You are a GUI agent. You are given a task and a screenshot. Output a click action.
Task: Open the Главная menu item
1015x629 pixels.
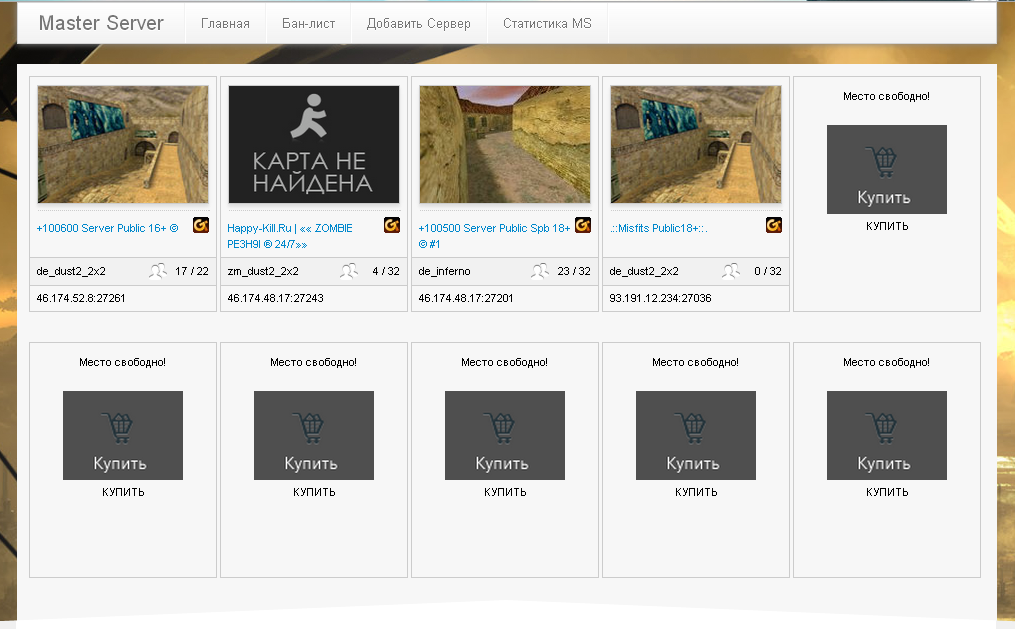click(225, 24)
